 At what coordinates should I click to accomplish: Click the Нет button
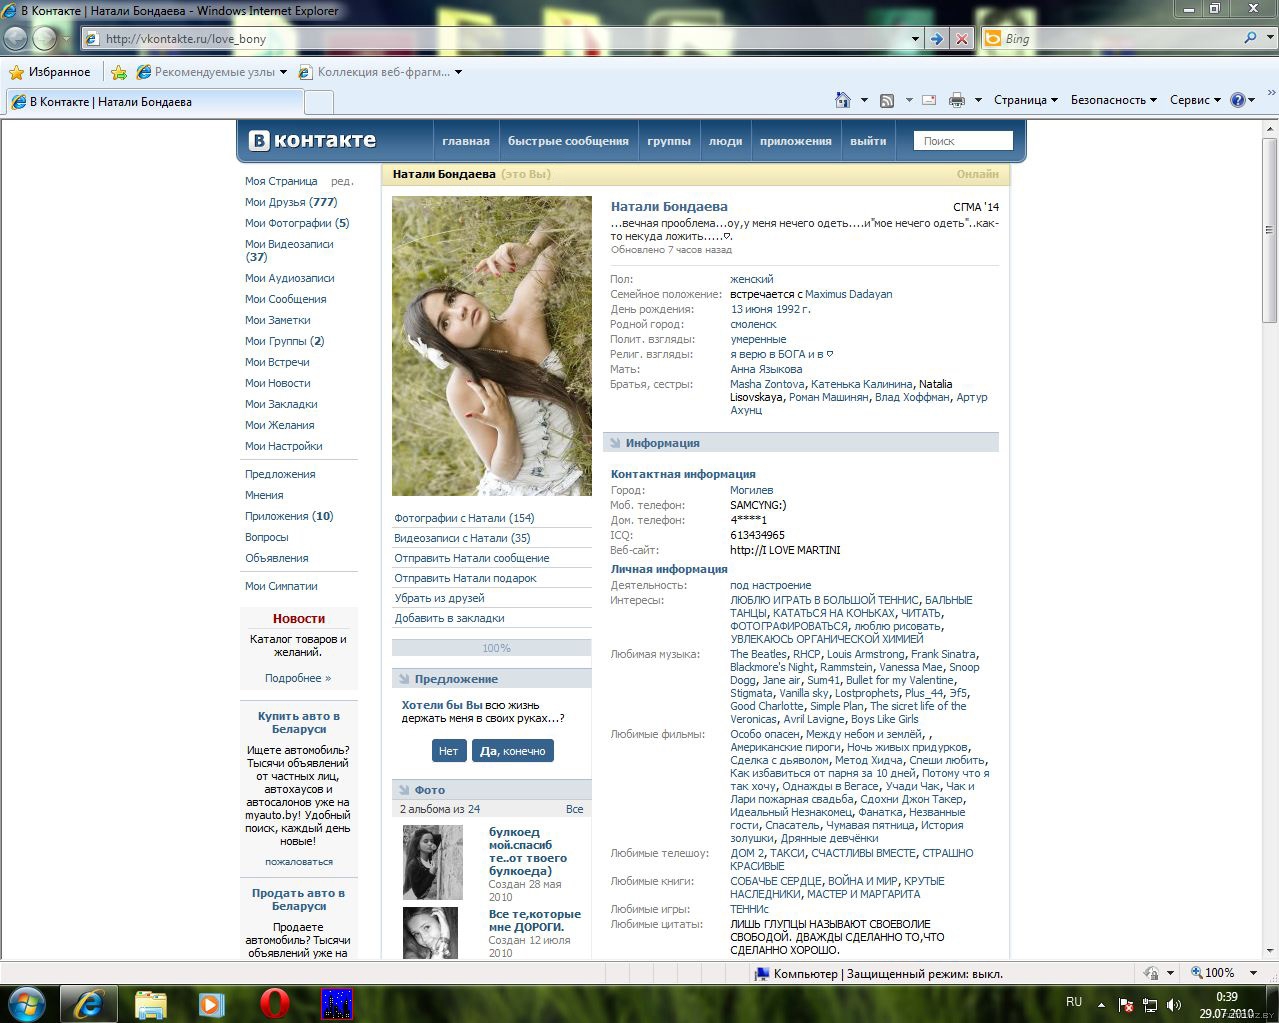pyautogui.click(x=448, y=751)
